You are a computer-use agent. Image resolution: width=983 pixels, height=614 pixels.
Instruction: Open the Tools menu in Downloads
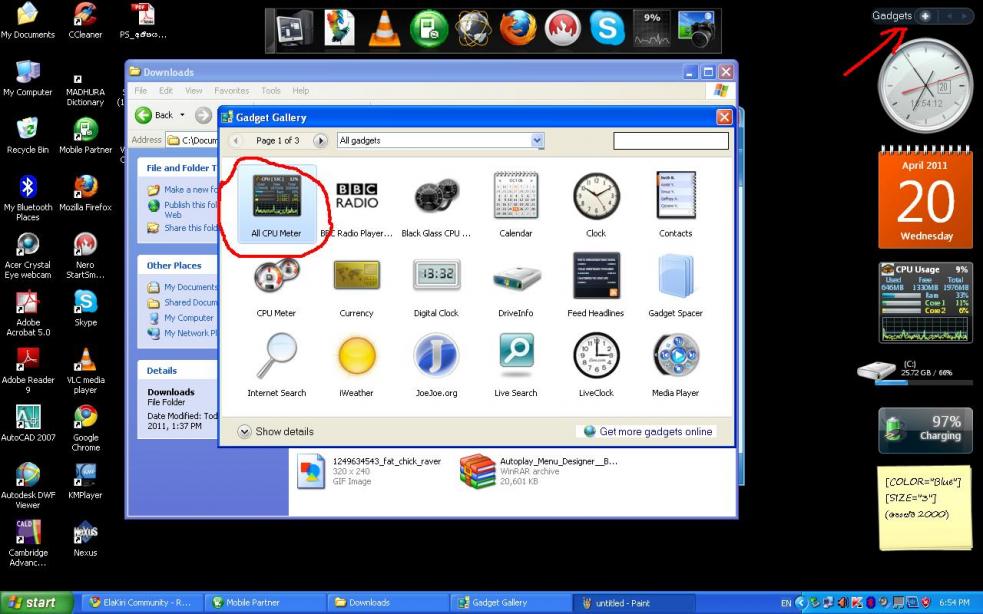pyautogui.click(x=271, y=91)
